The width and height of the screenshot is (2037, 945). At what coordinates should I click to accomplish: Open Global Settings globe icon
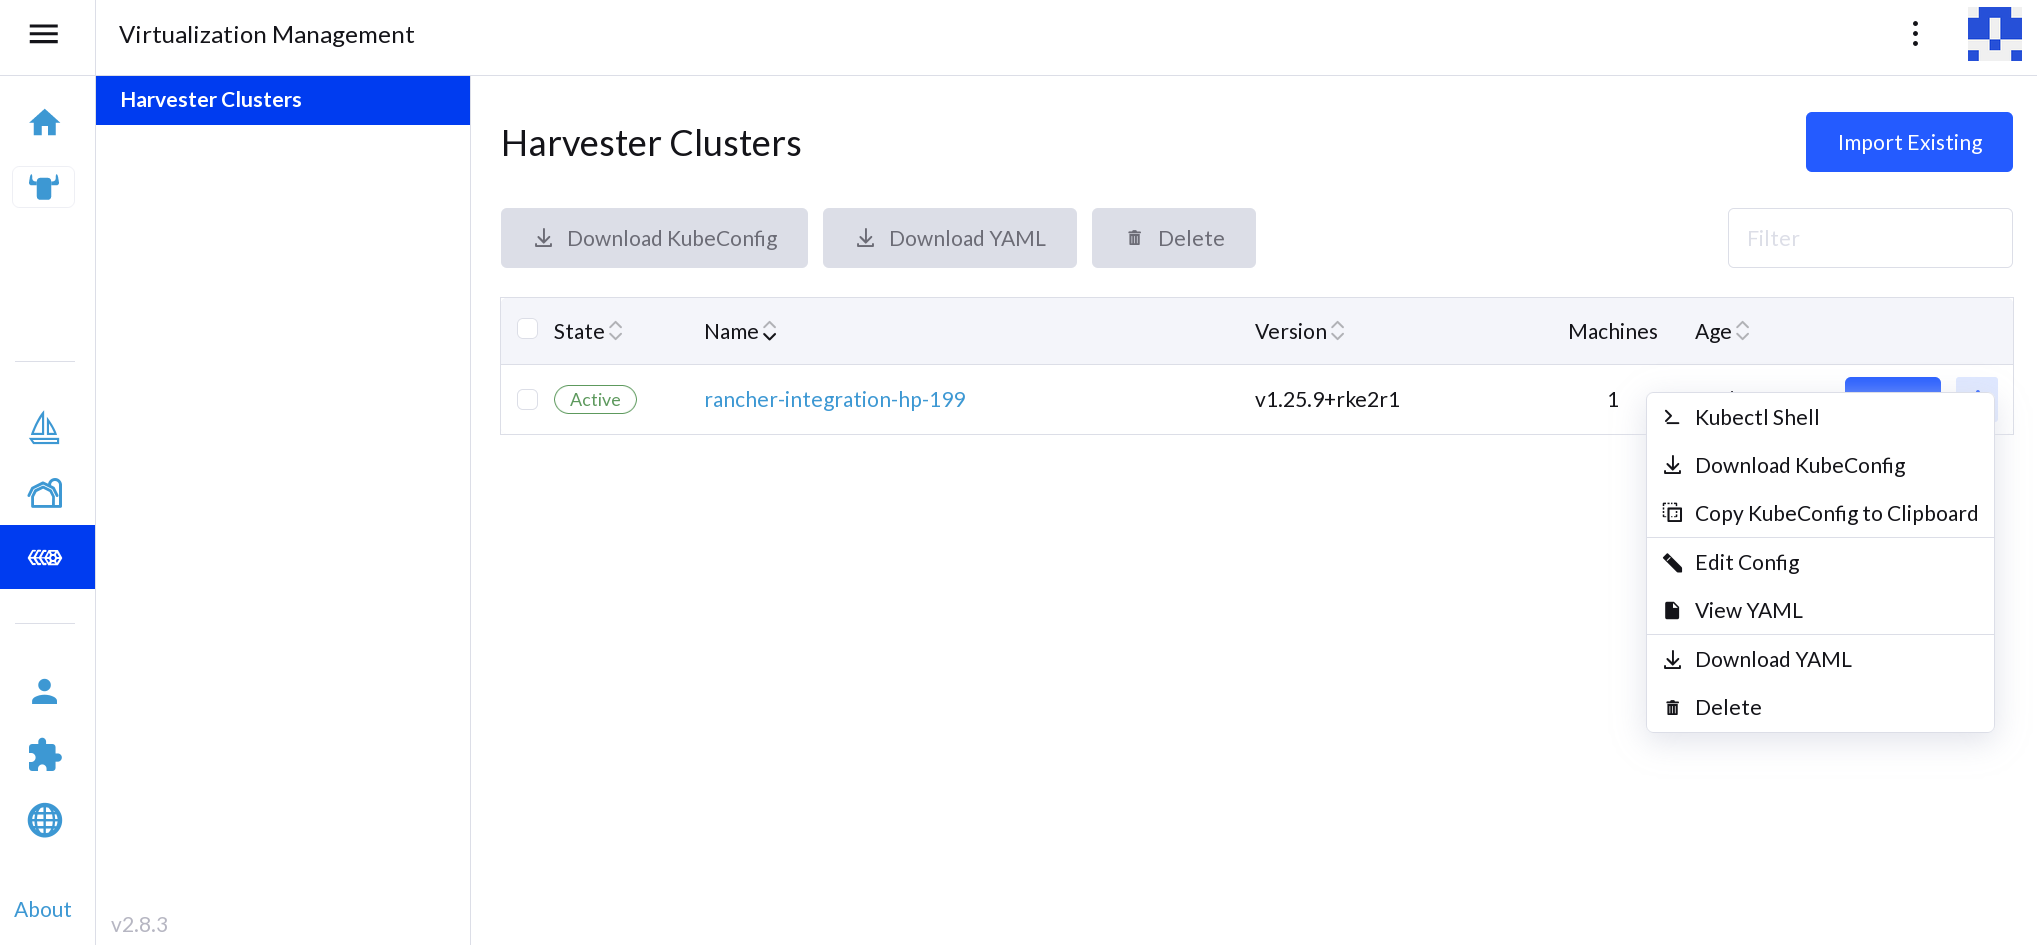tap(45, 821)
